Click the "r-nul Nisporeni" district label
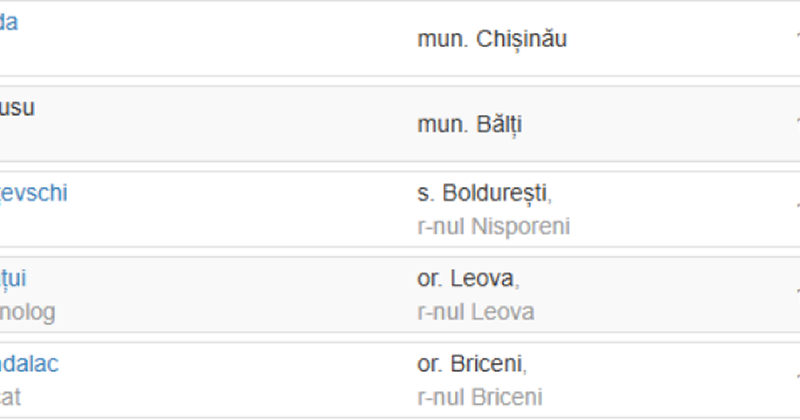 [x=493, y=227]
